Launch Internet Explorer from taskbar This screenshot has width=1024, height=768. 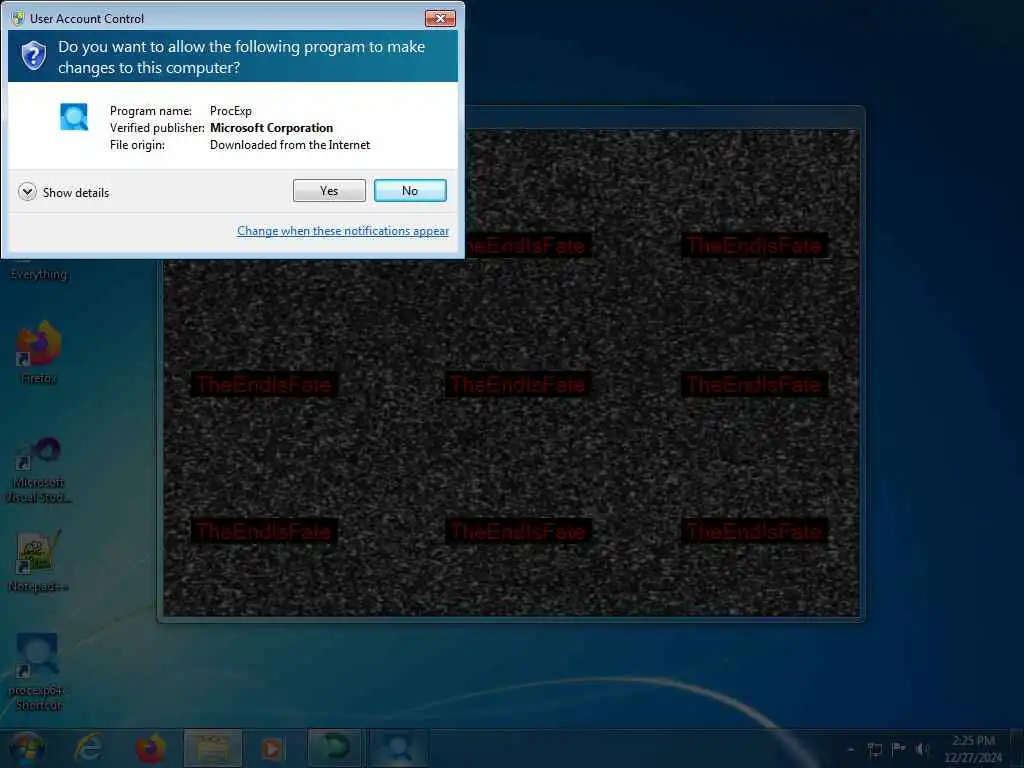click(x=88, y=748)
